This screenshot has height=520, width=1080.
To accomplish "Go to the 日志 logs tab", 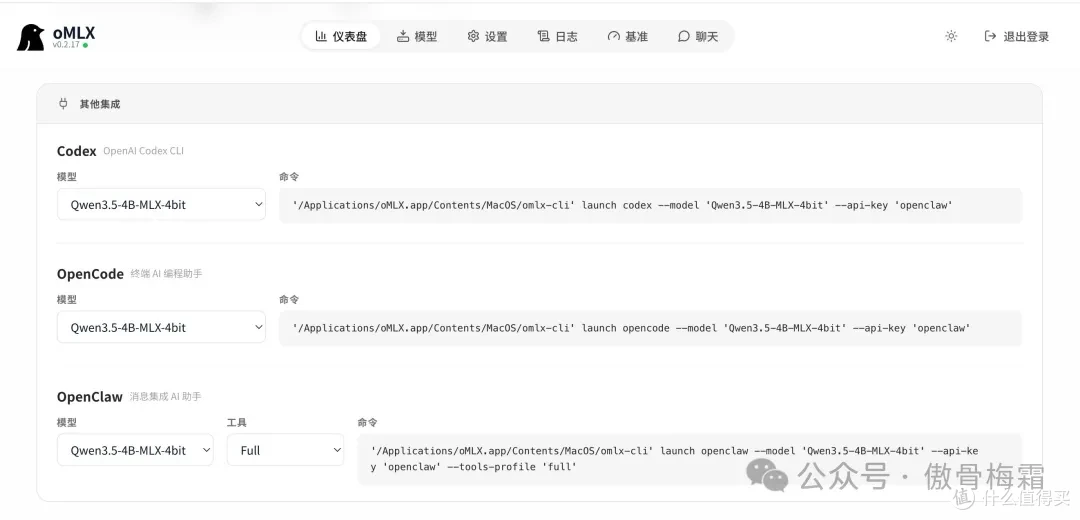I will coord(557,37).
